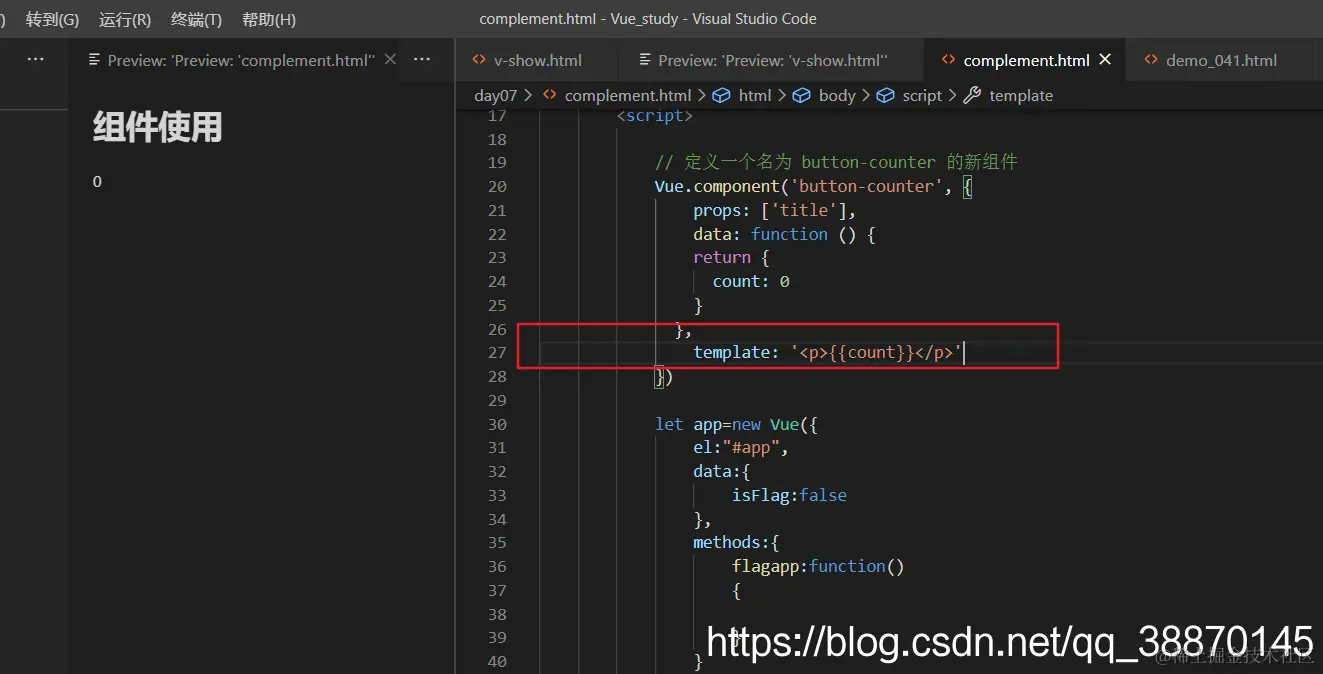Switch to the demo_041.html tab
The image size is (1323, 674).
point(1221,60)
